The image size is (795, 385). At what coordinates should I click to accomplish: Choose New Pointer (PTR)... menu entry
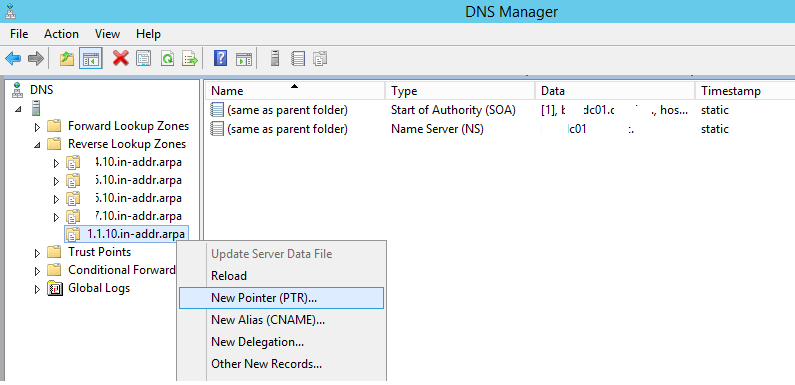(281, 298)
